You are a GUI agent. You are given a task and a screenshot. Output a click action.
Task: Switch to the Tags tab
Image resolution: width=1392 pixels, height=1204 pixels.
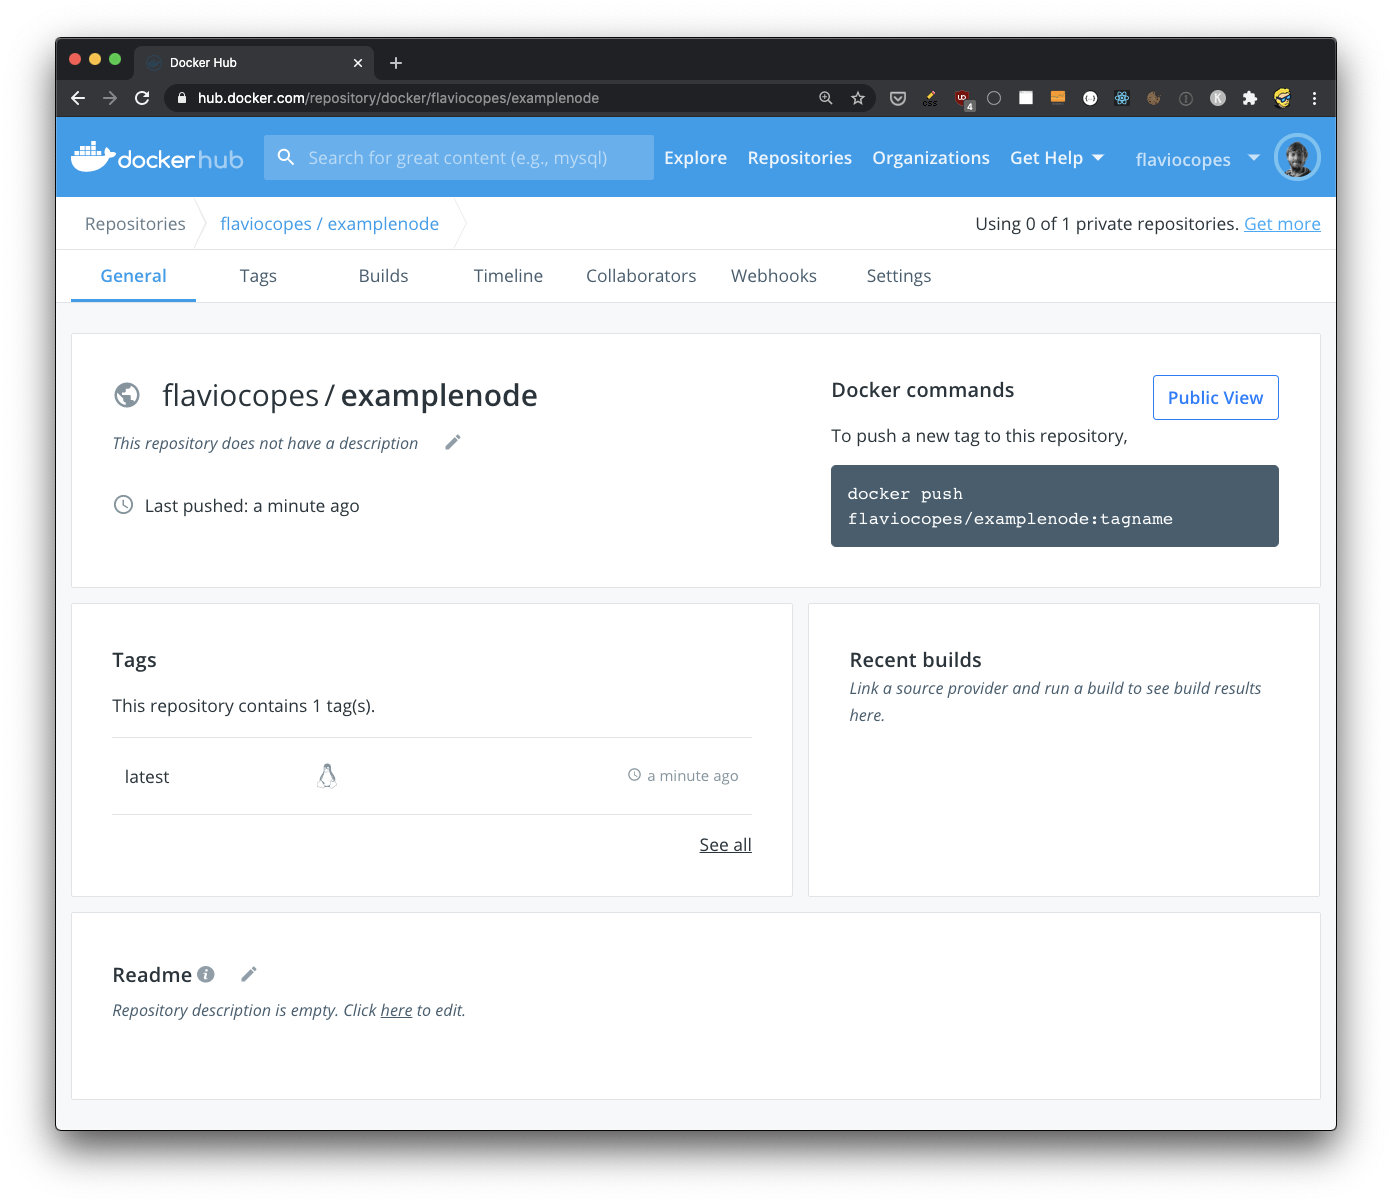[x=258, y=276]
